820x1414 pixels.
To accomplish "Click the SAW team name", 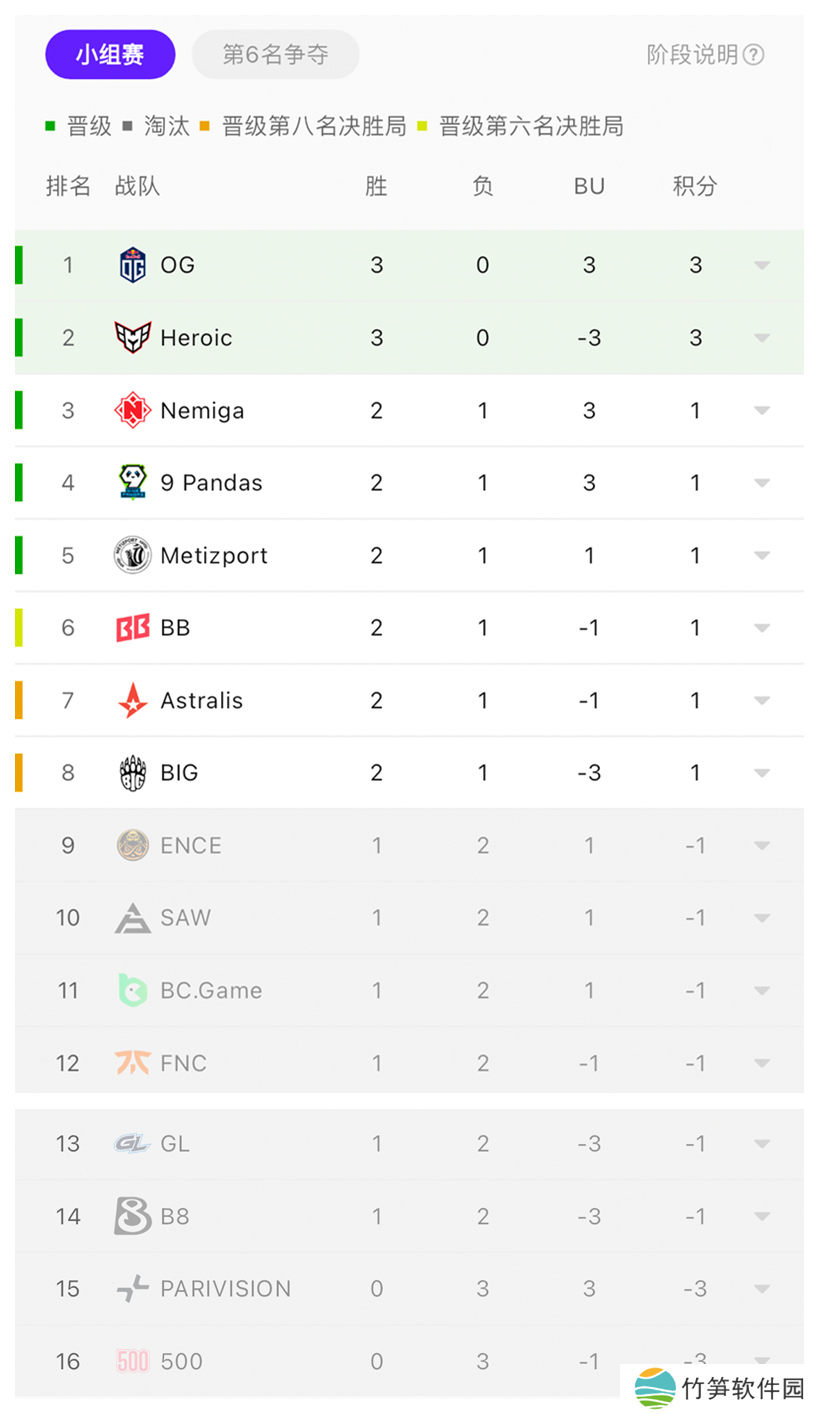I will 186,918.
